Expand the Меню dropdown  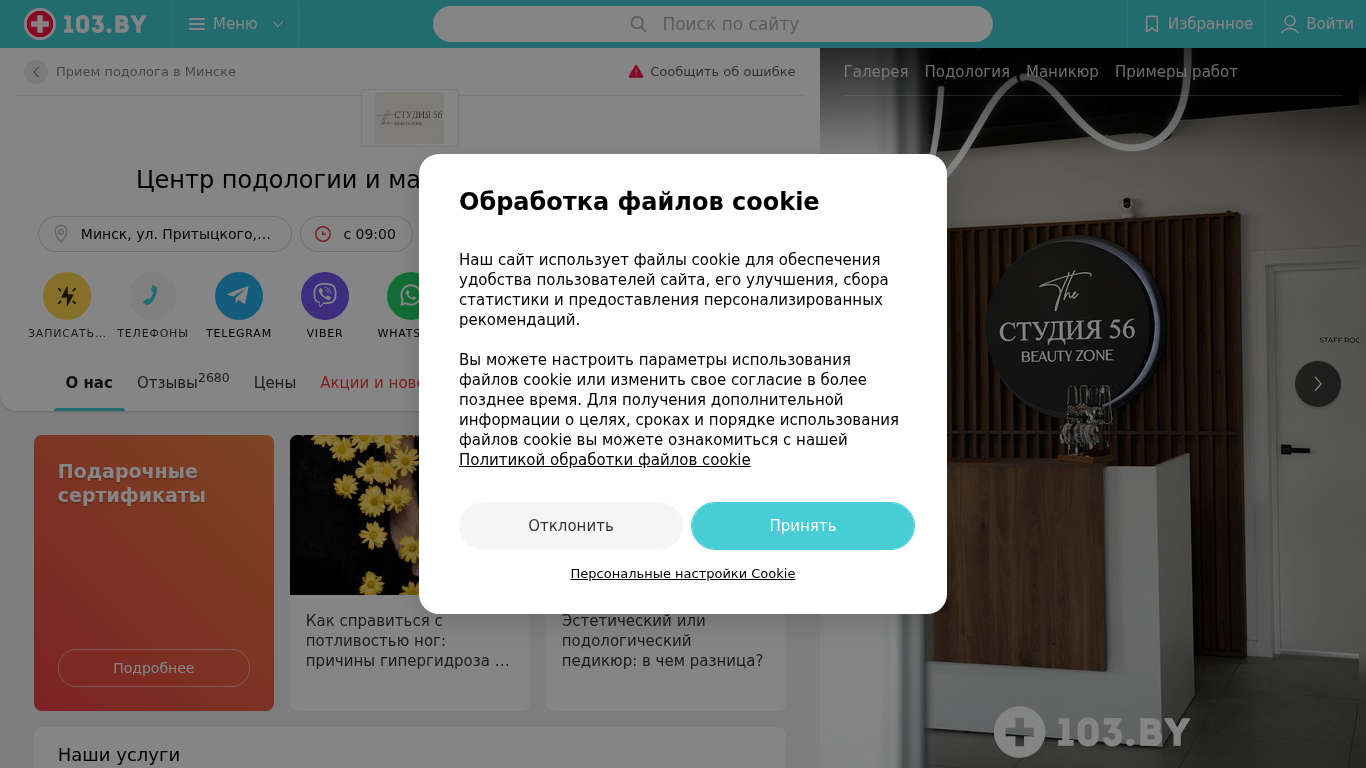coord(236,24)
